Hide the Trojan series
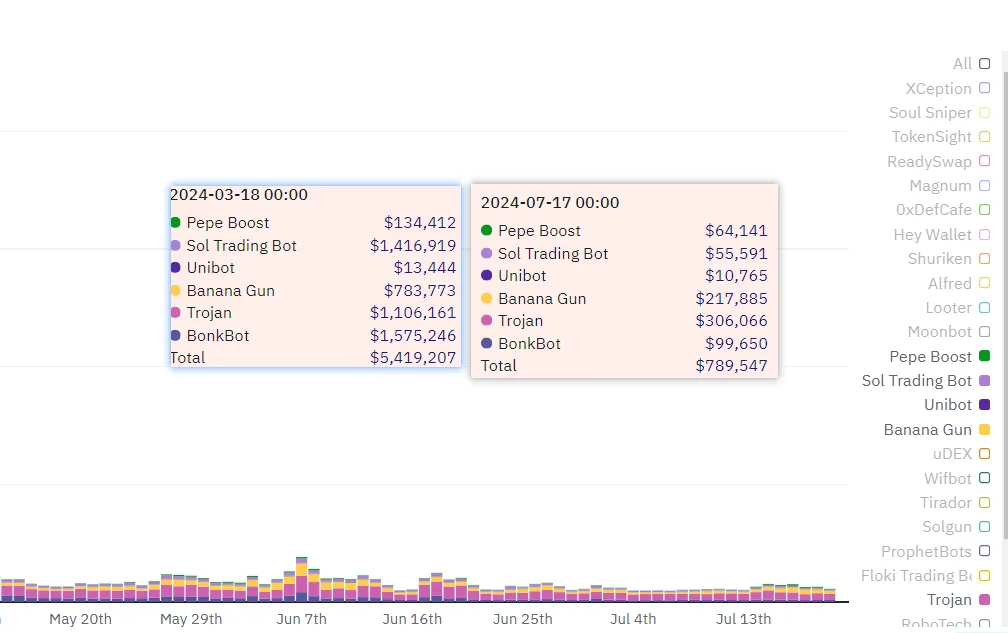The width and height of the screenshot is (1008, 633). [x=984, y=600]
